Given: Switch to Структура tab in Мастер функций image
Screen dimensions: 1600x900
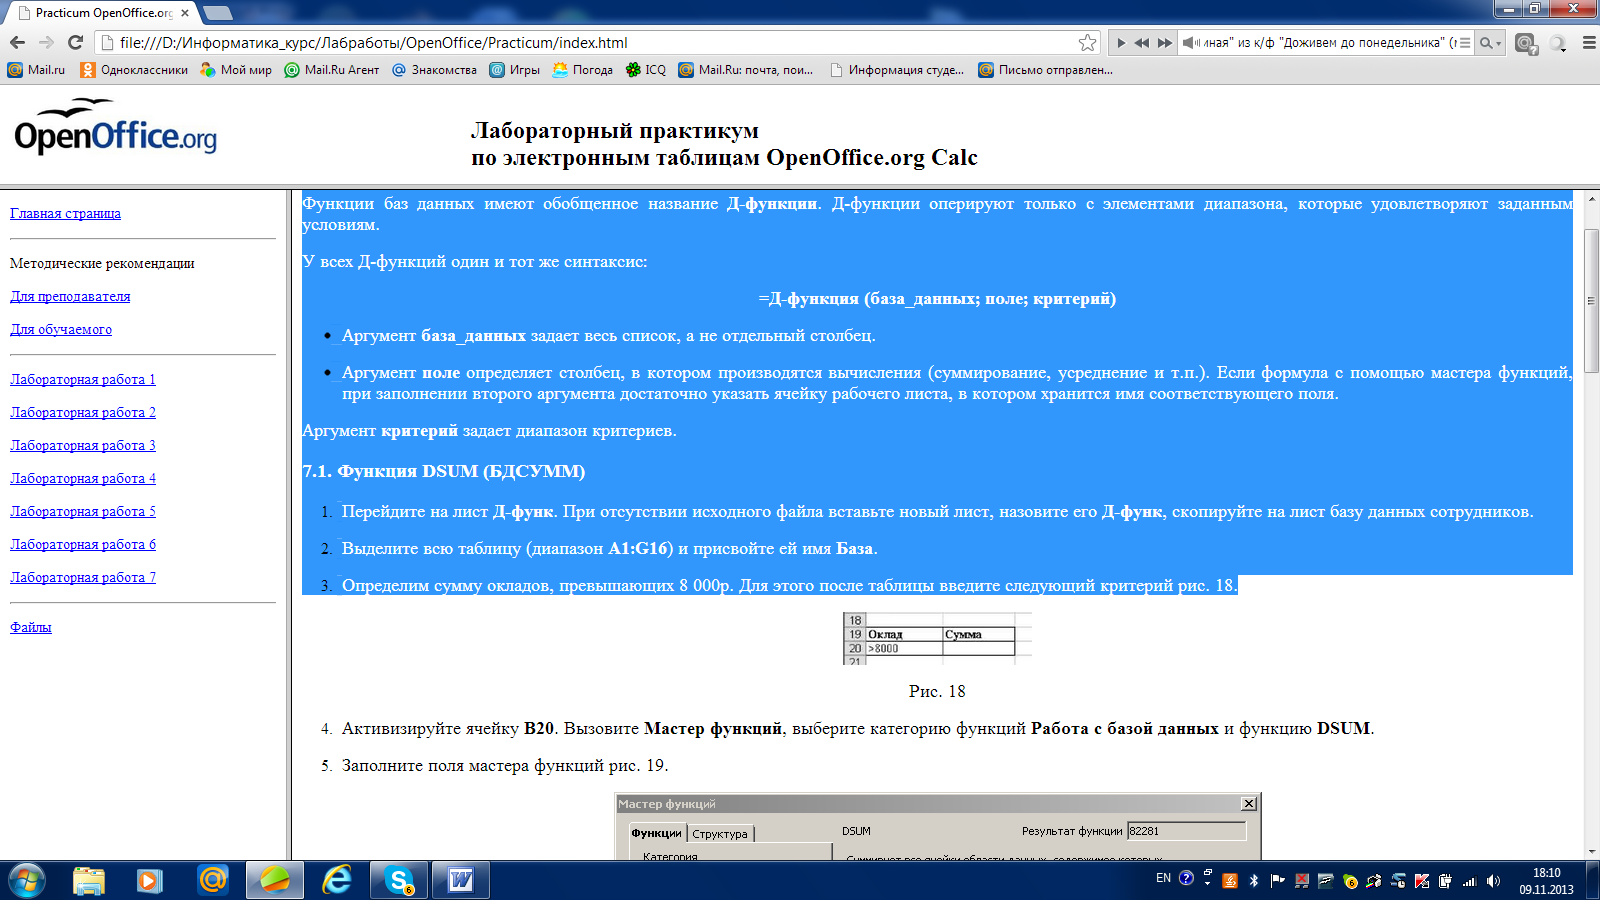Looking at the screenshot, I should (x=720, y=833).
